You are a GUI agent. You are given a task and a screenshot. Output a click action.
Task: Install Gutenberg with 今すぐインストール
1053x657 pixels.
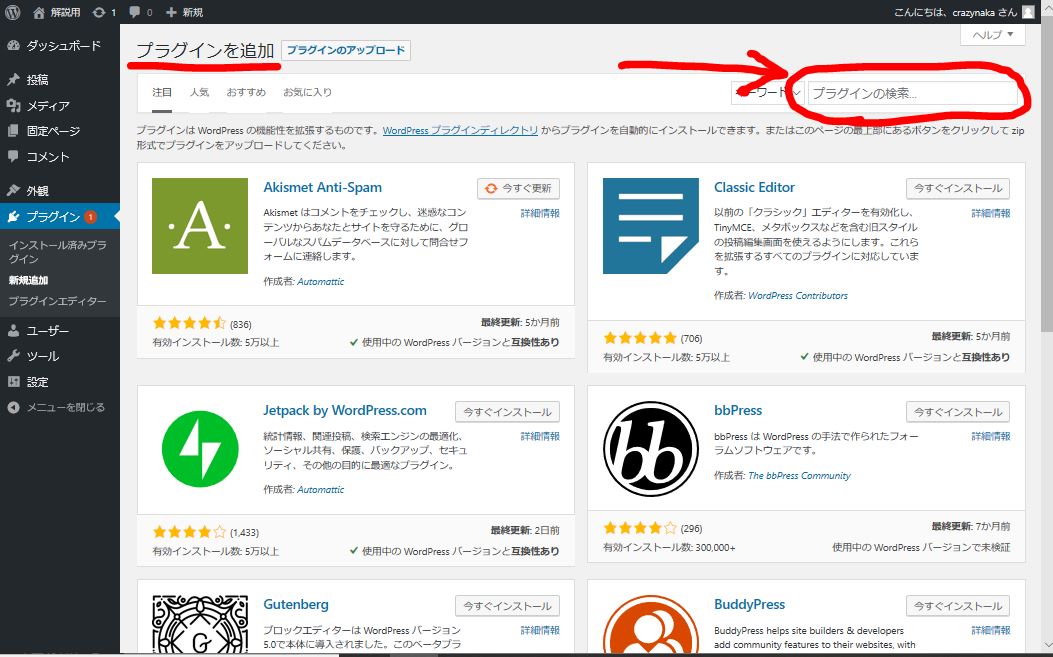click(x=507, y=606)
